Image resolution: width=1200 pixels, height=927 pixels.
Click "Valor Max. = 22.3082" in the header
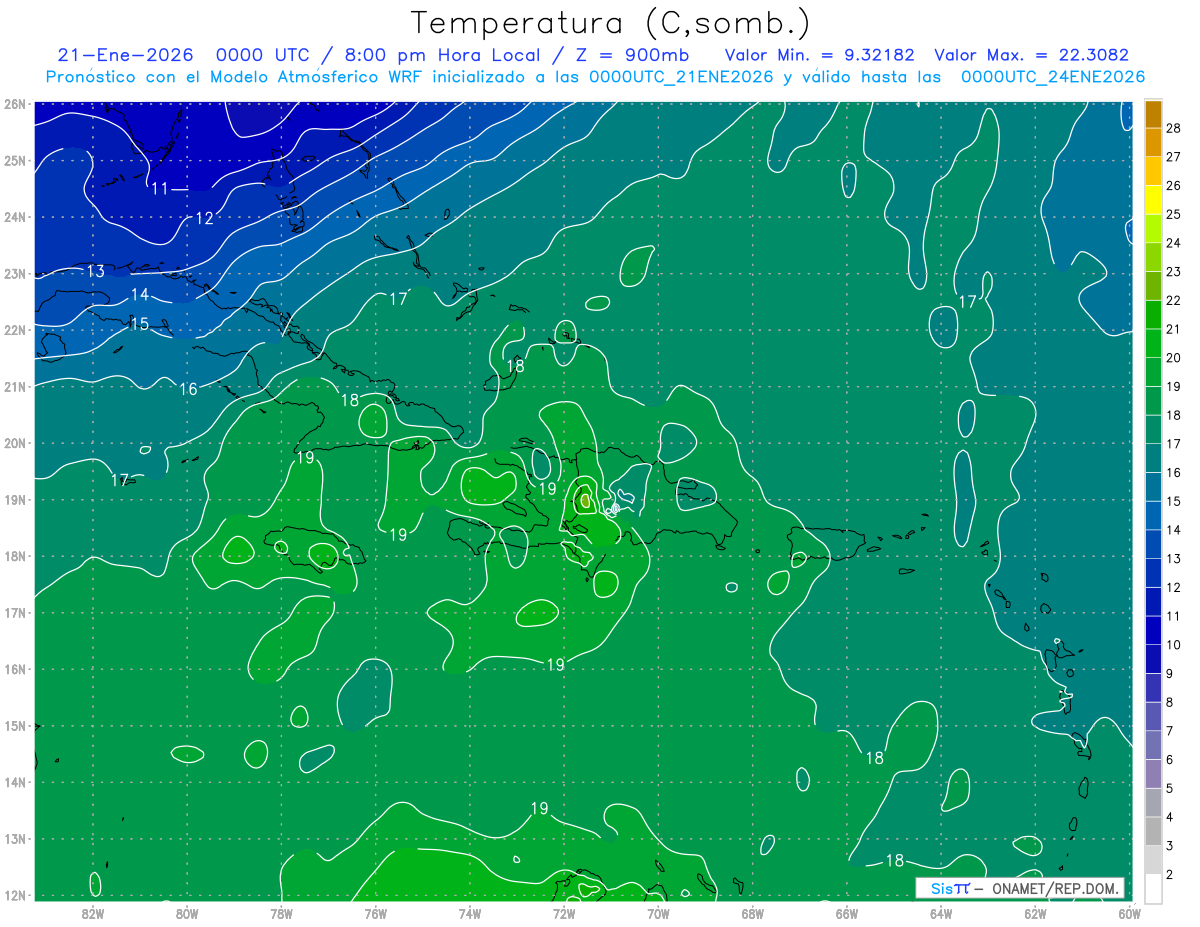(1031, 55)
